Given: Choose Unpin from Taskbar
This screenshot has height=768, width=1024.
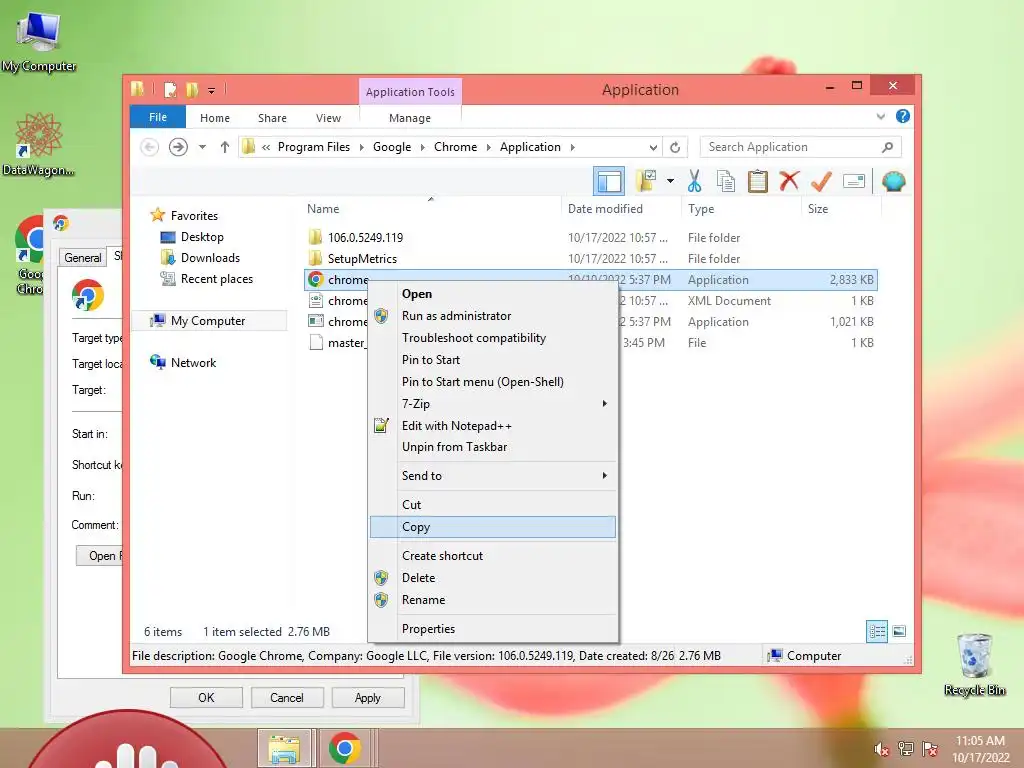Looking at the screenshot, I should [x=493, y=447].
